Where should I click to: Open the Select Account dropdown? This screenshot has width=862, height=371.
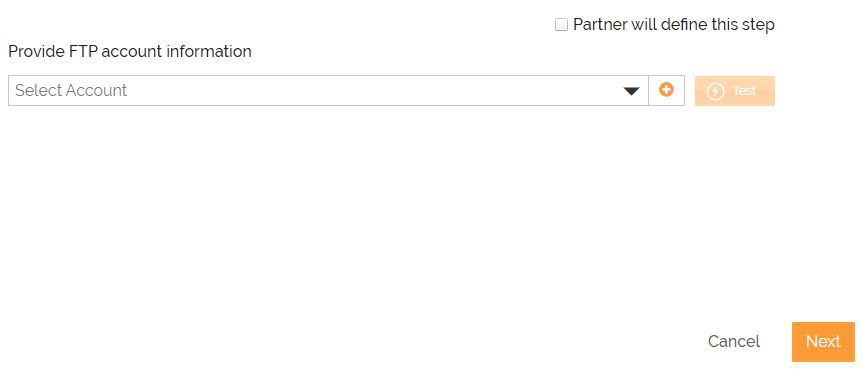(328, 90)
